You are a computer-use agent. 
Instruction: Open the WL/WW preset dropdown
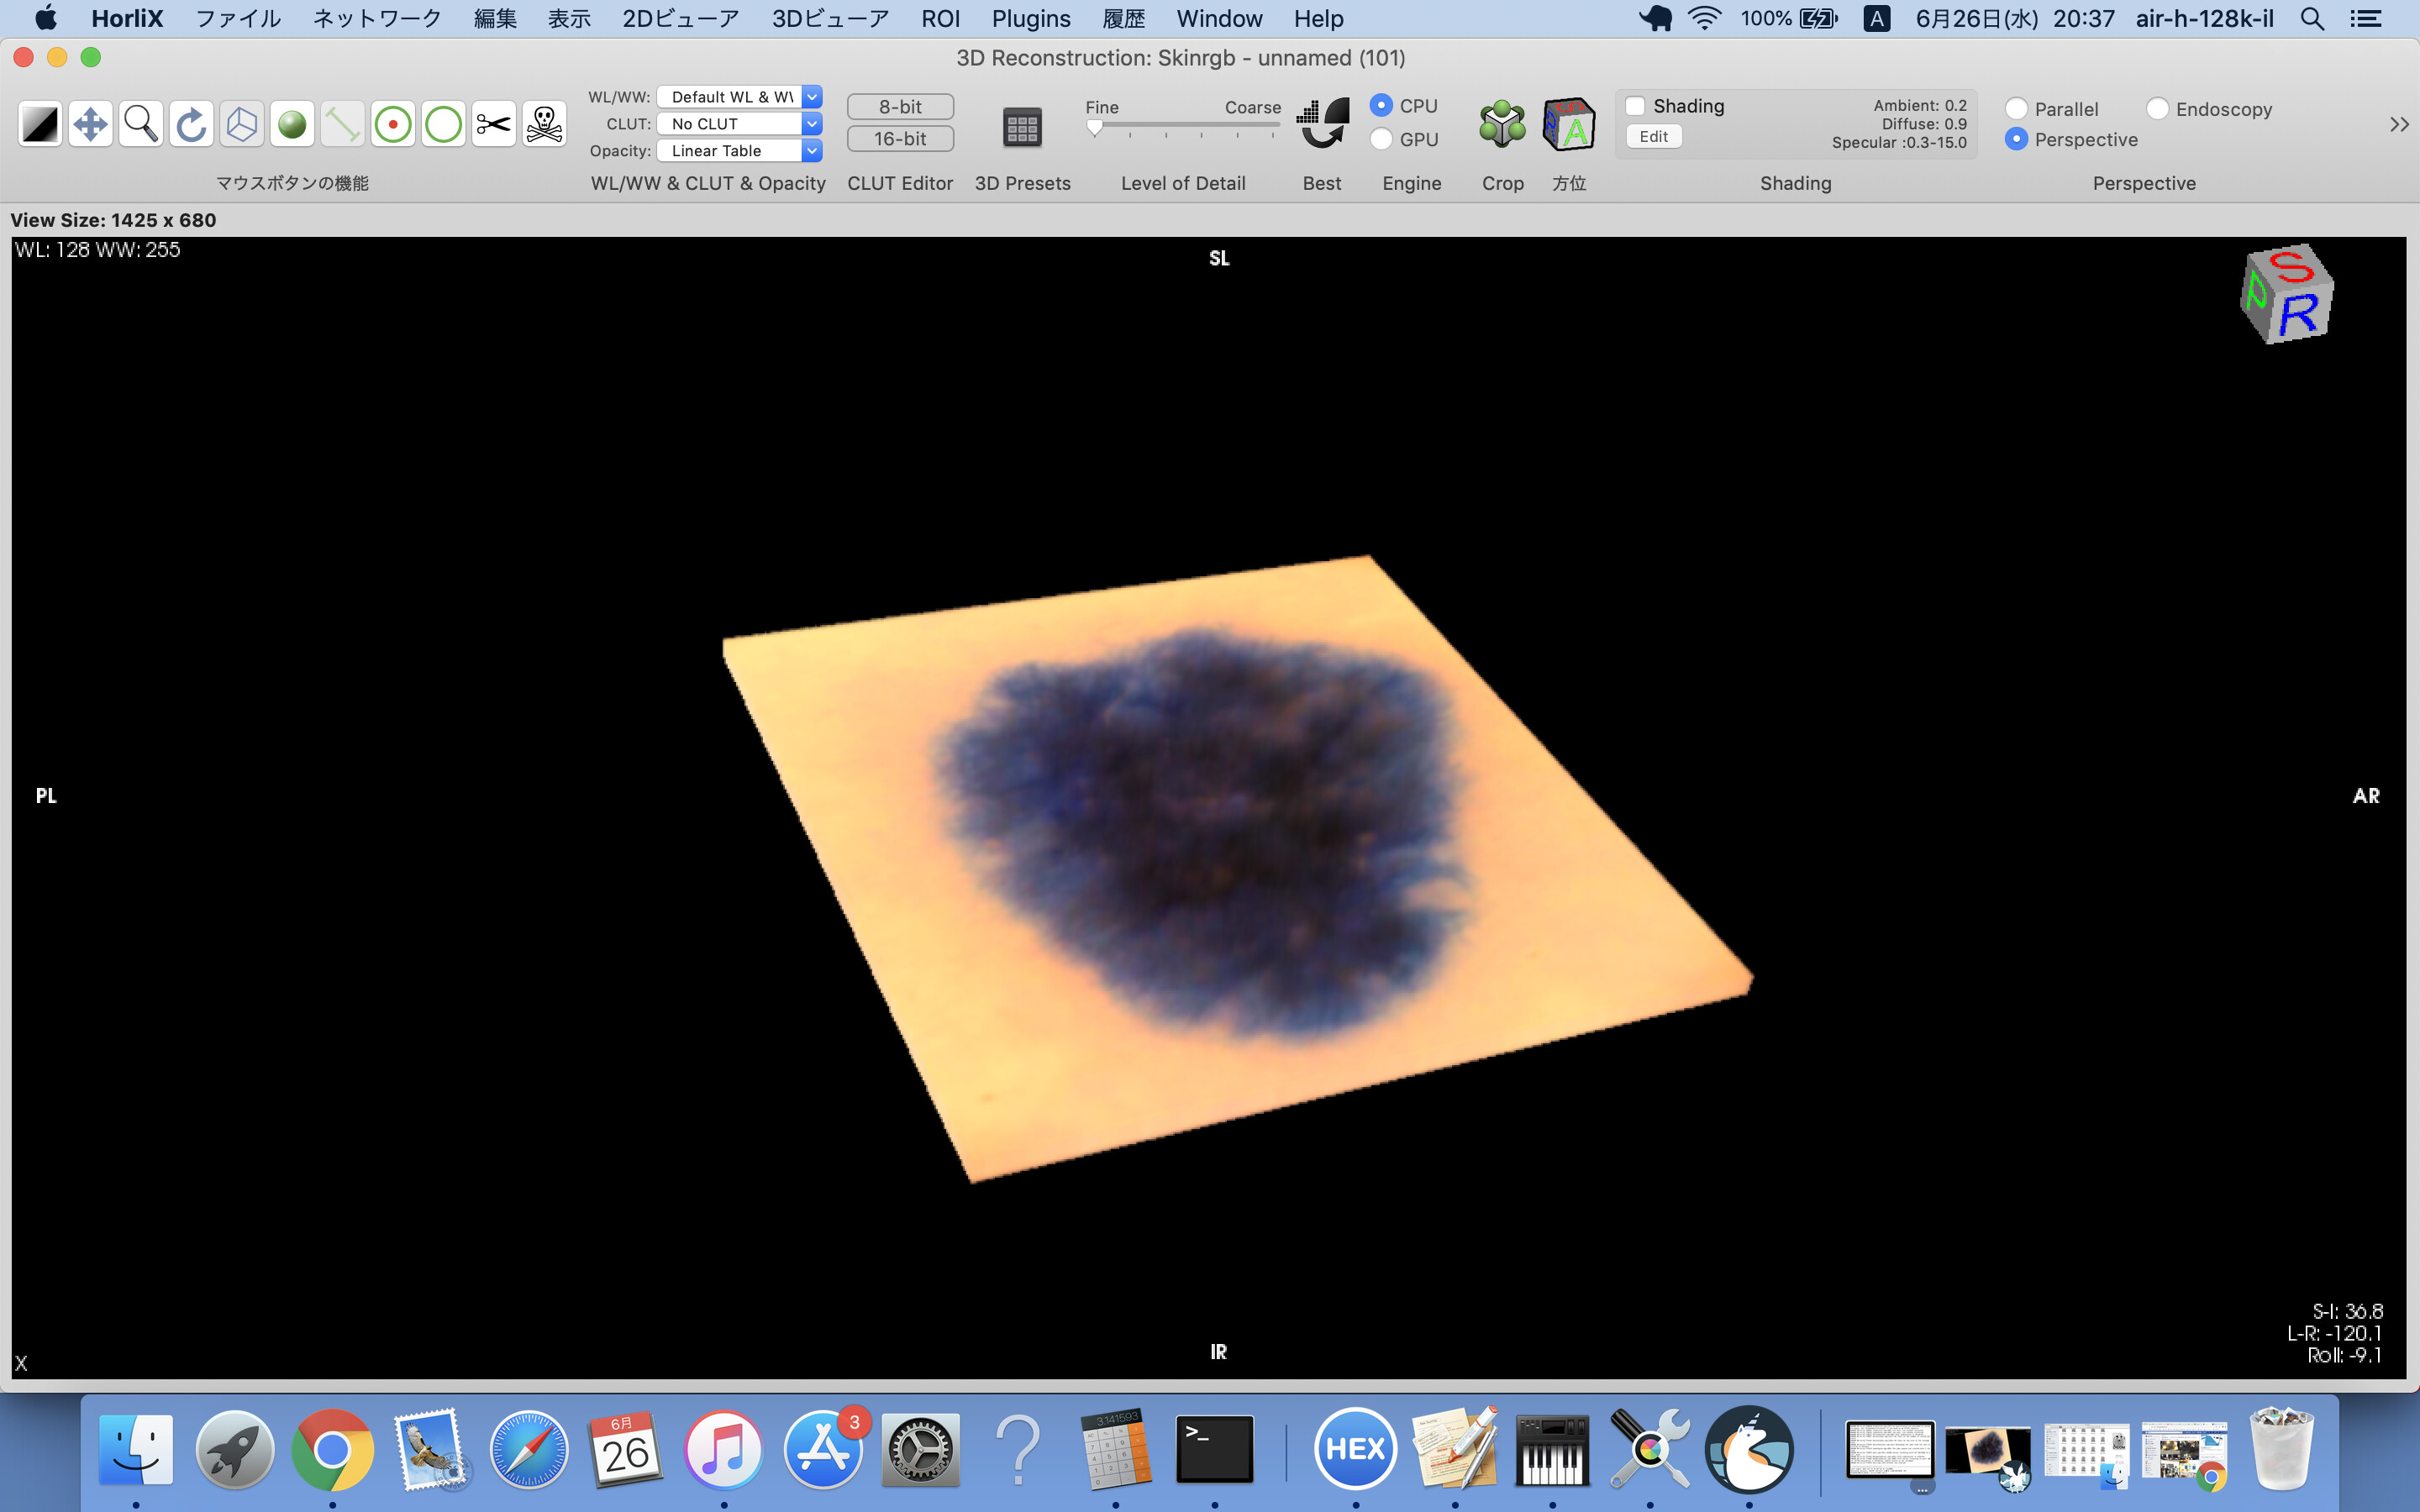739,97
